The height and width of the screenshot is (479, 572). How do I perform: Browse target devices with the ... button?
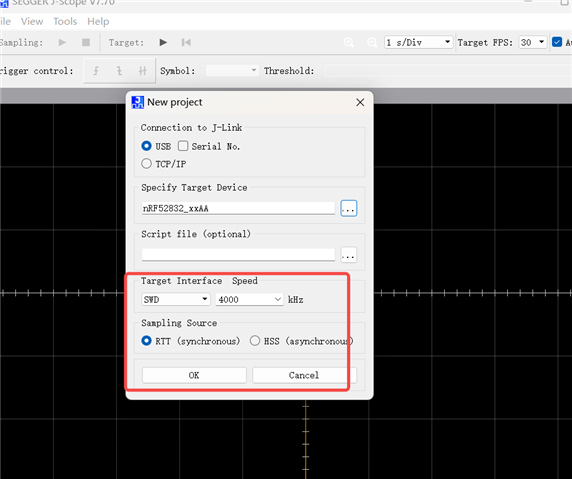tap(348, 208)
